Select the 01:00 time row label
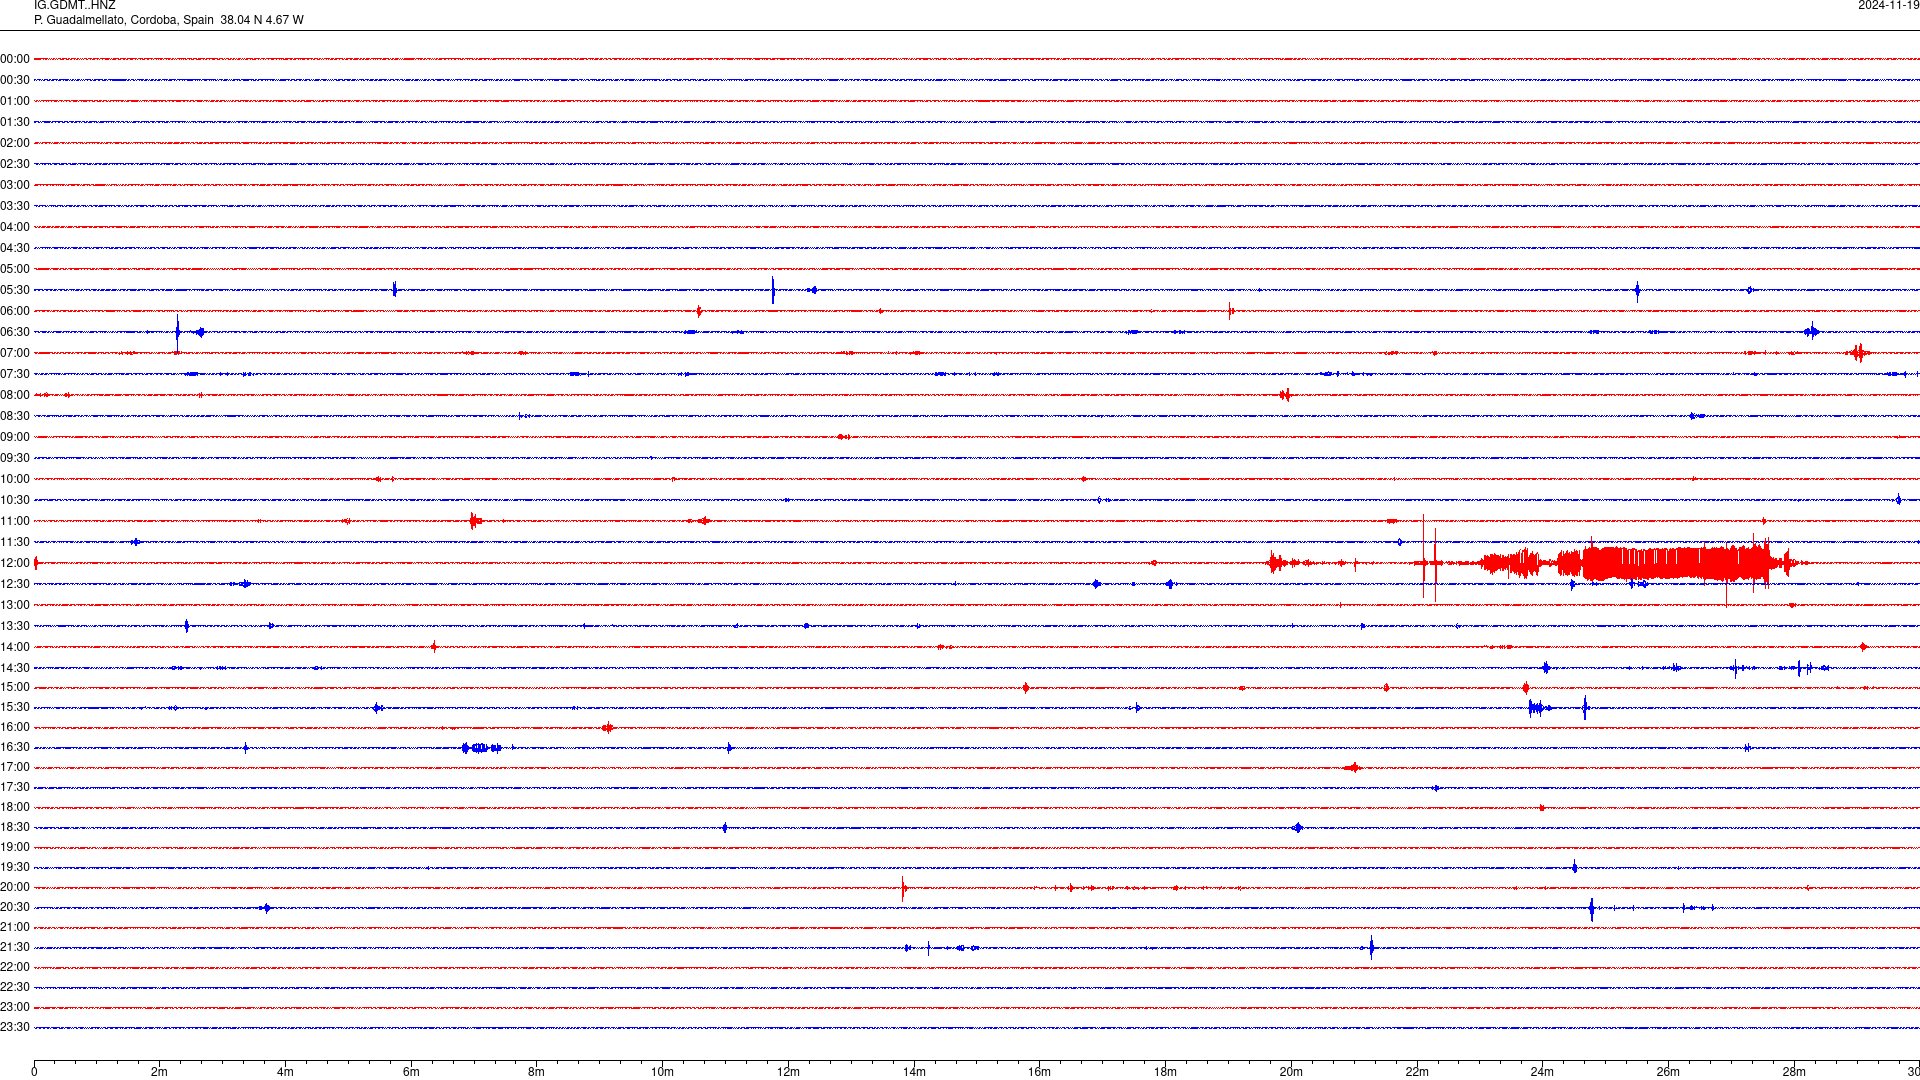This screenshot has height=1080, width=1920. (x=15, y=101)
